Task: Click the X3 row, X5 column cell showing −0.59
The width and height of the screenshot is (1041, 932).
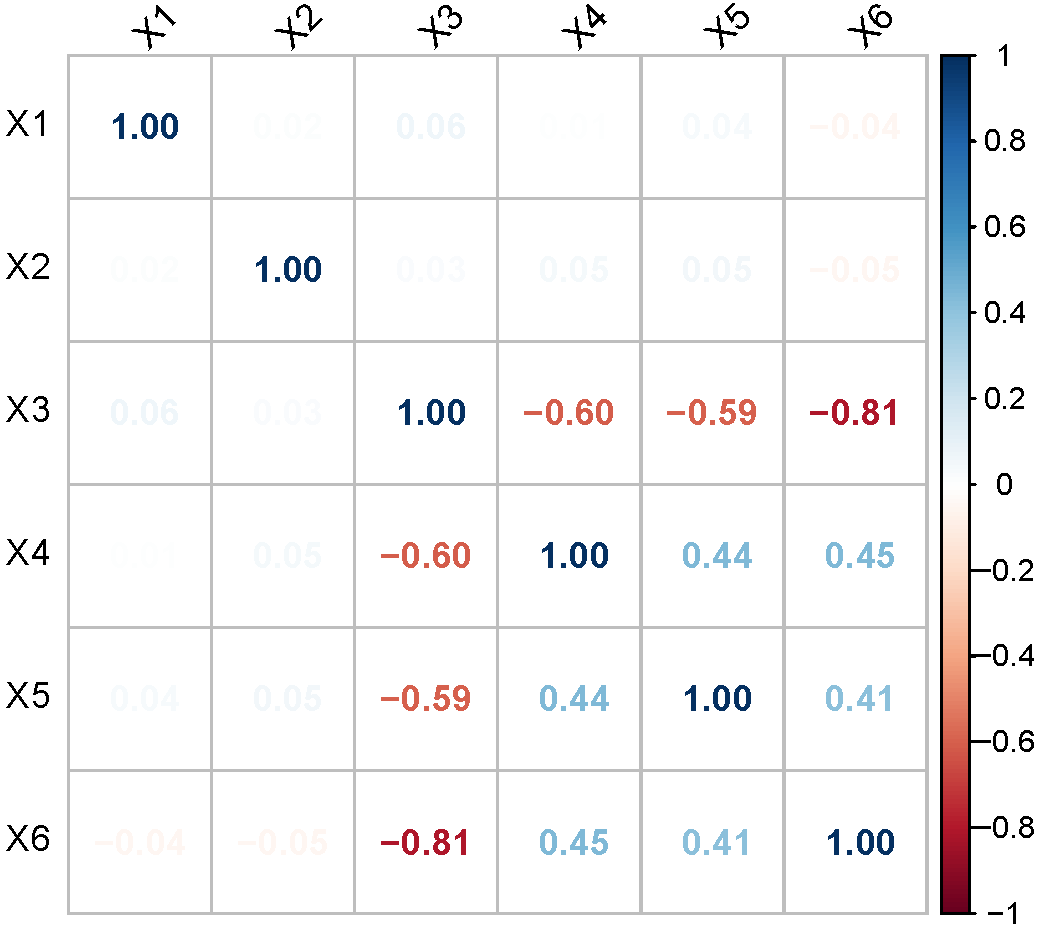Action: 712,413
